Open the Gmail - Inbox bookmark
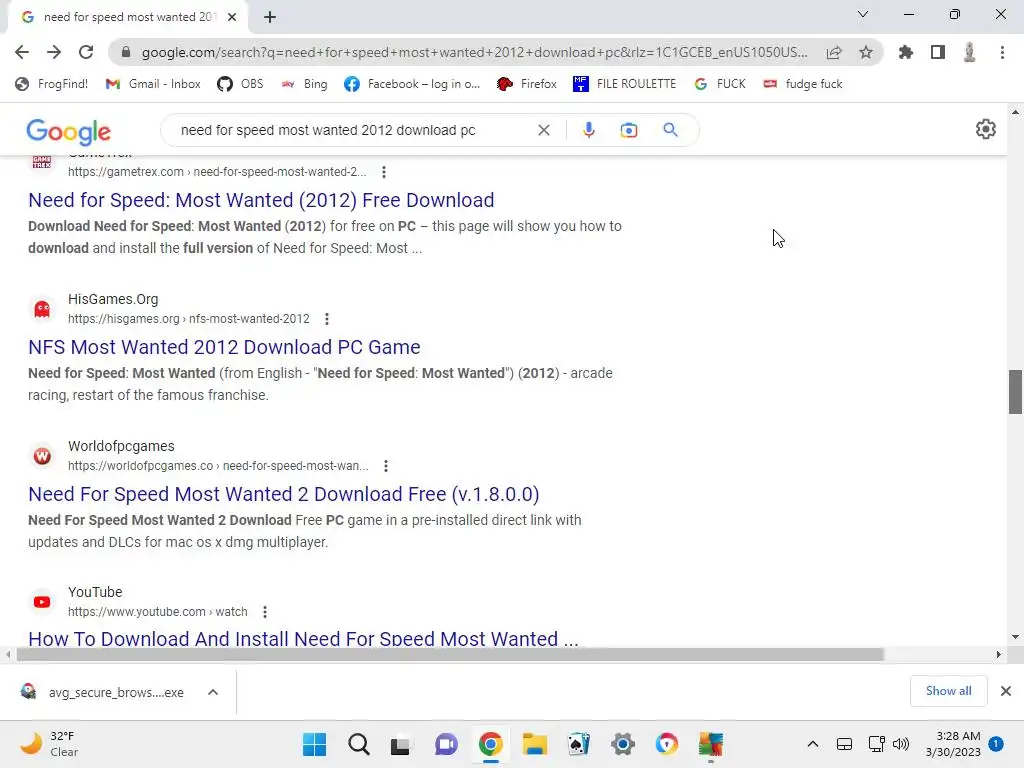This screenshot has width=1024, height=768. (153, 84)
